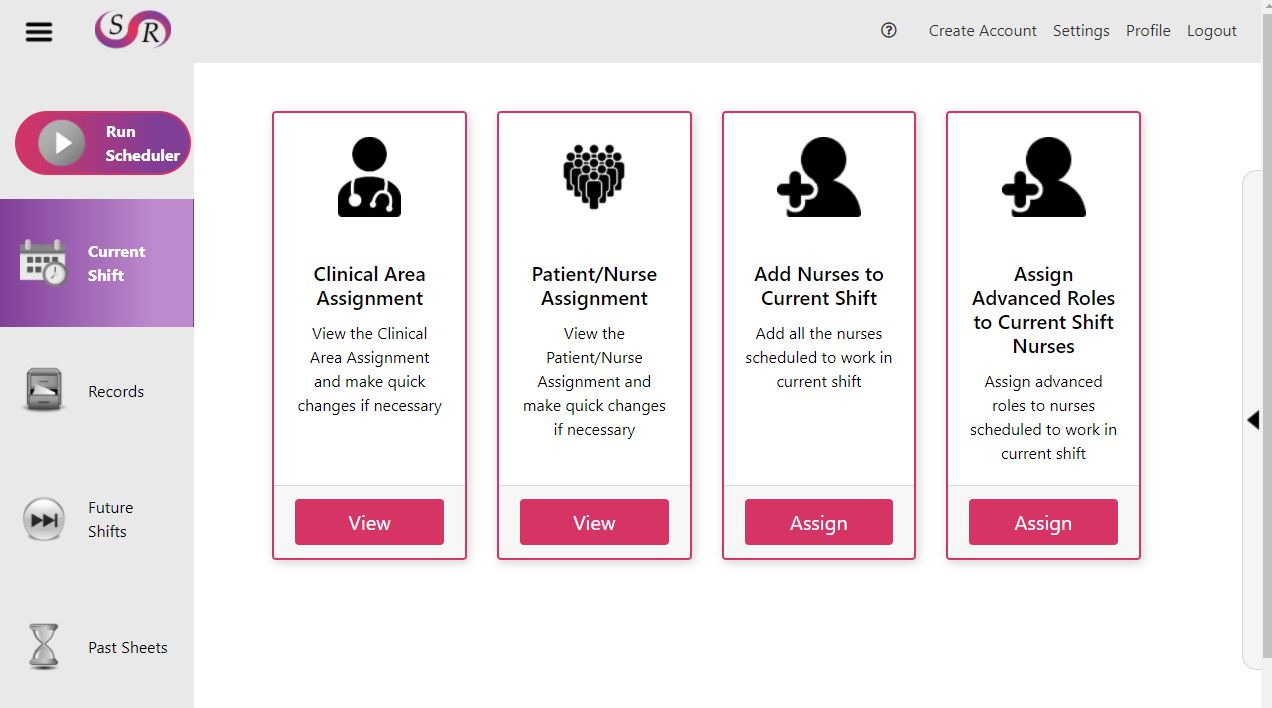Screen dimensions: 1272x708
Task: Click the add-person icon in Assign Advanced Roles card
Action: pos(1043,177)
